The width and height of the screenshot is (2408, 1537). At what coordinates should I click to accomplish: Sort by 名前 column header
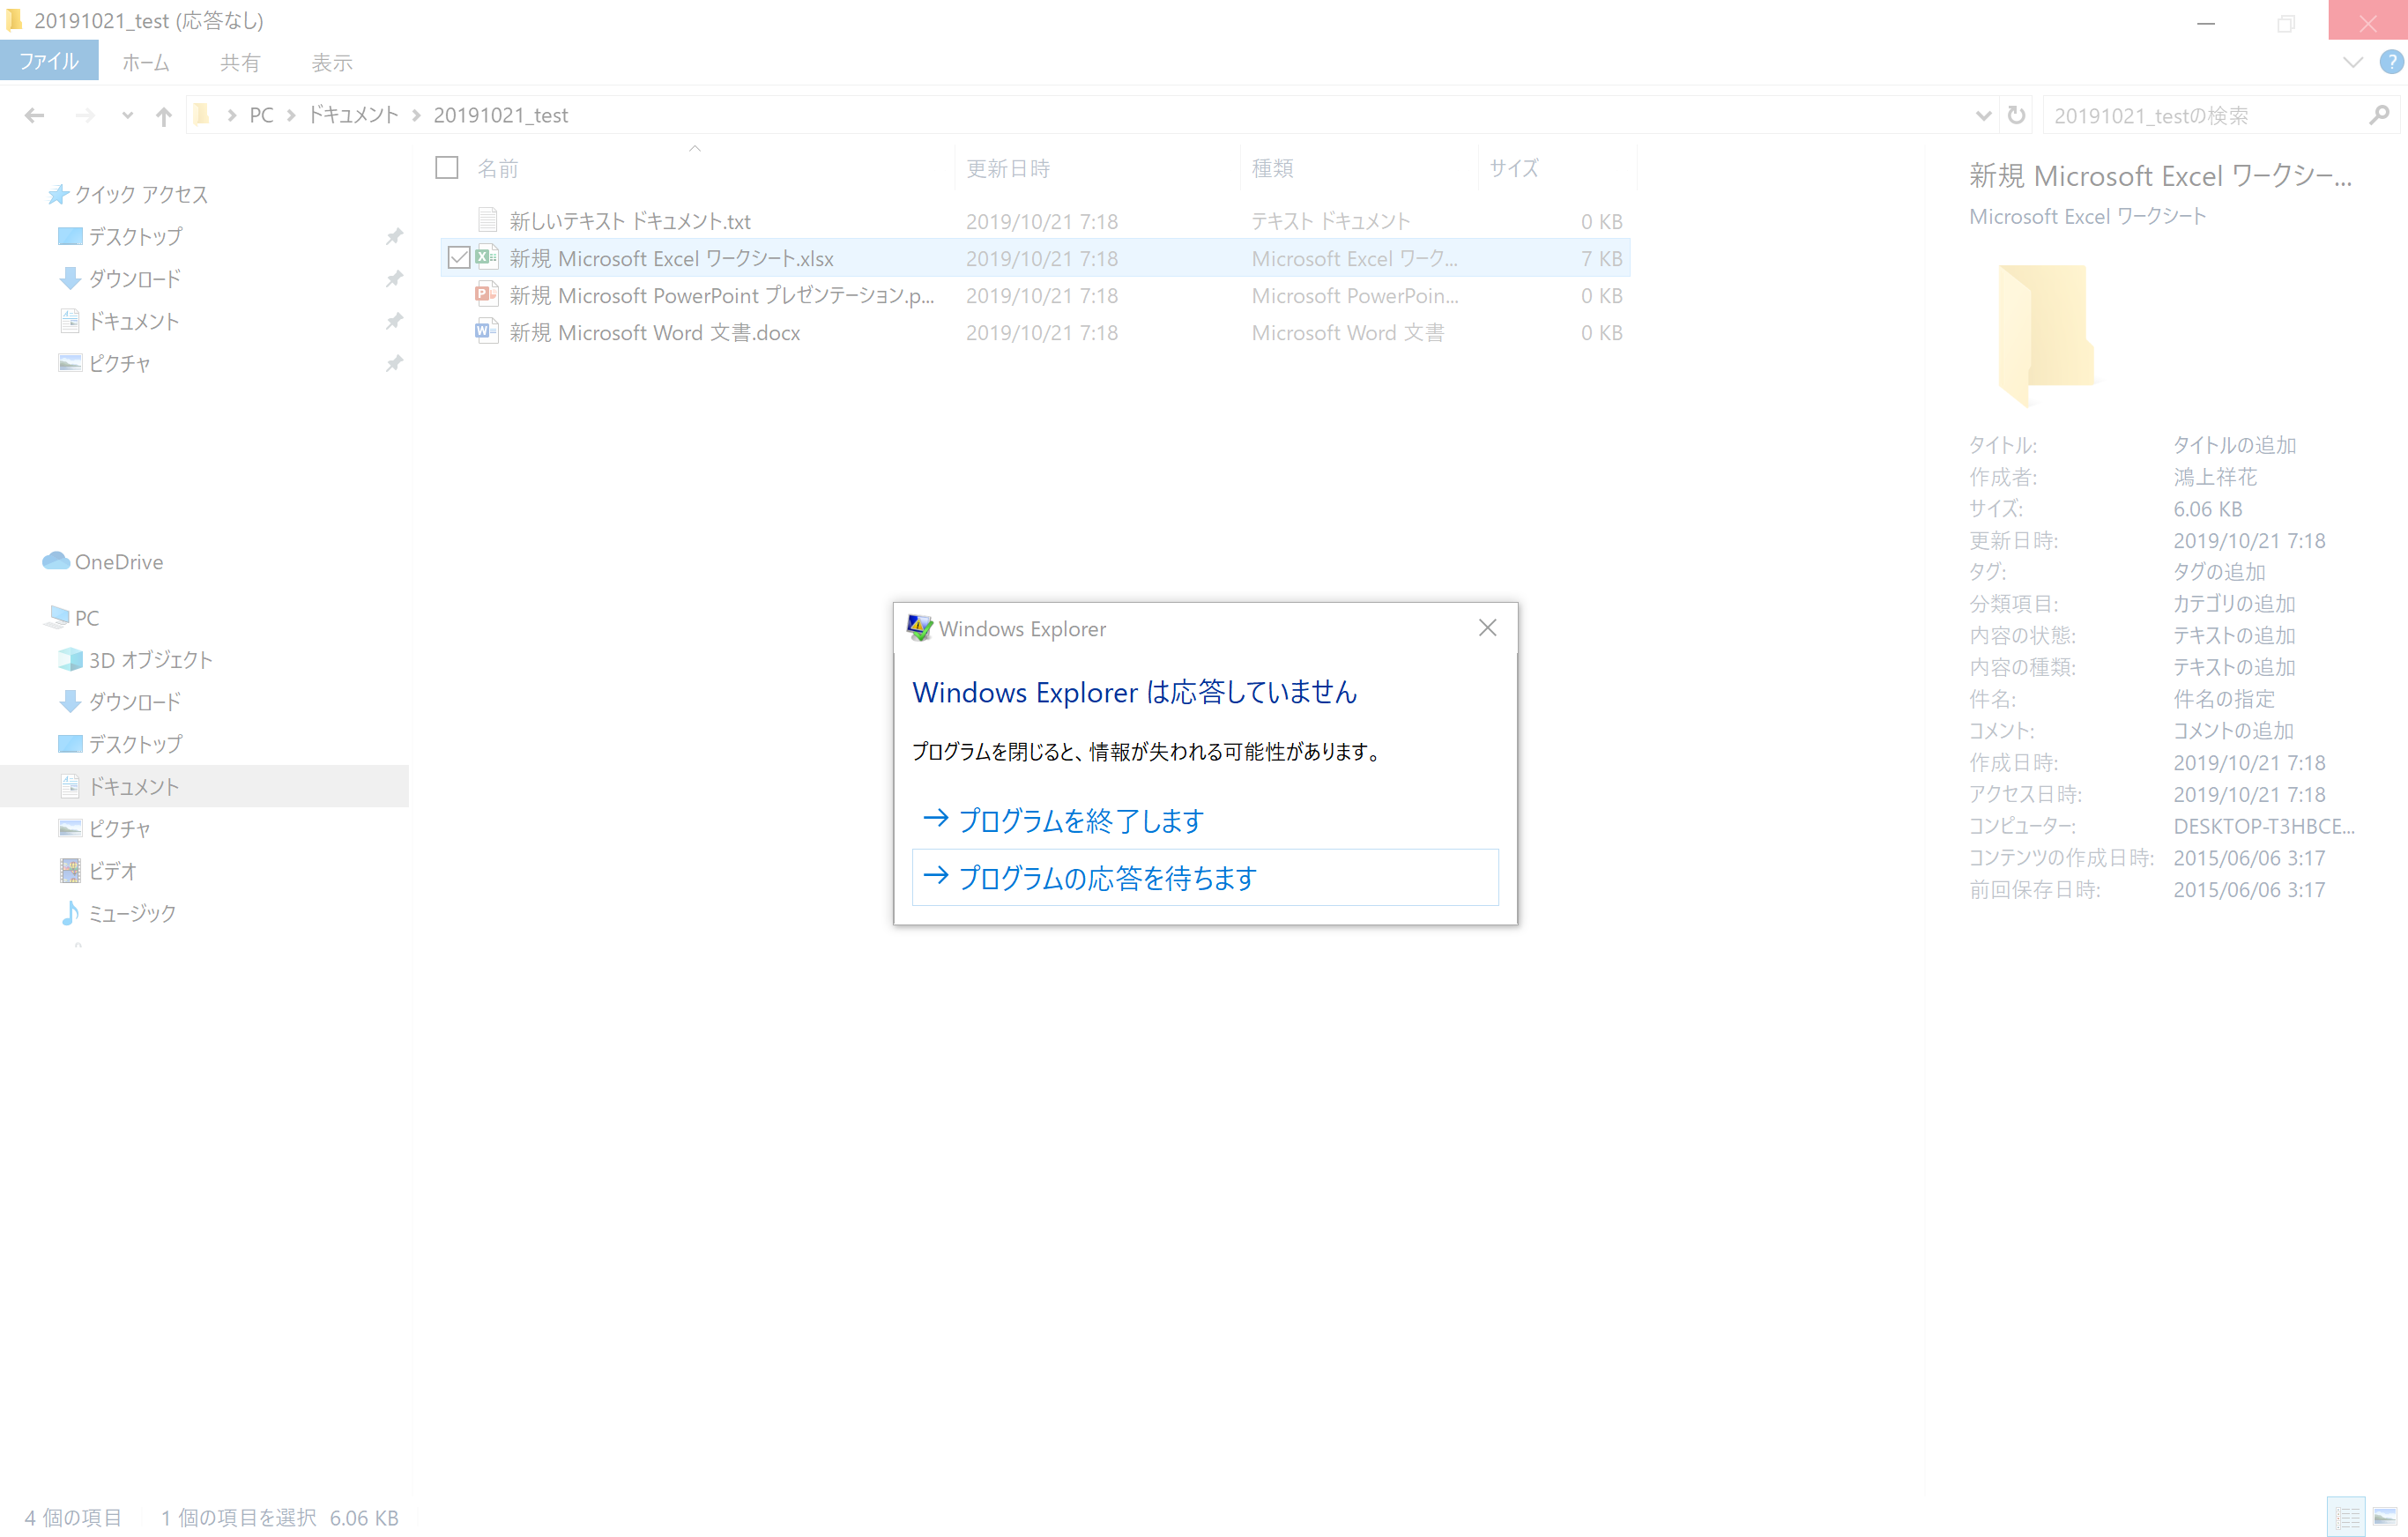pyautogui.click(x=498, y=168)
